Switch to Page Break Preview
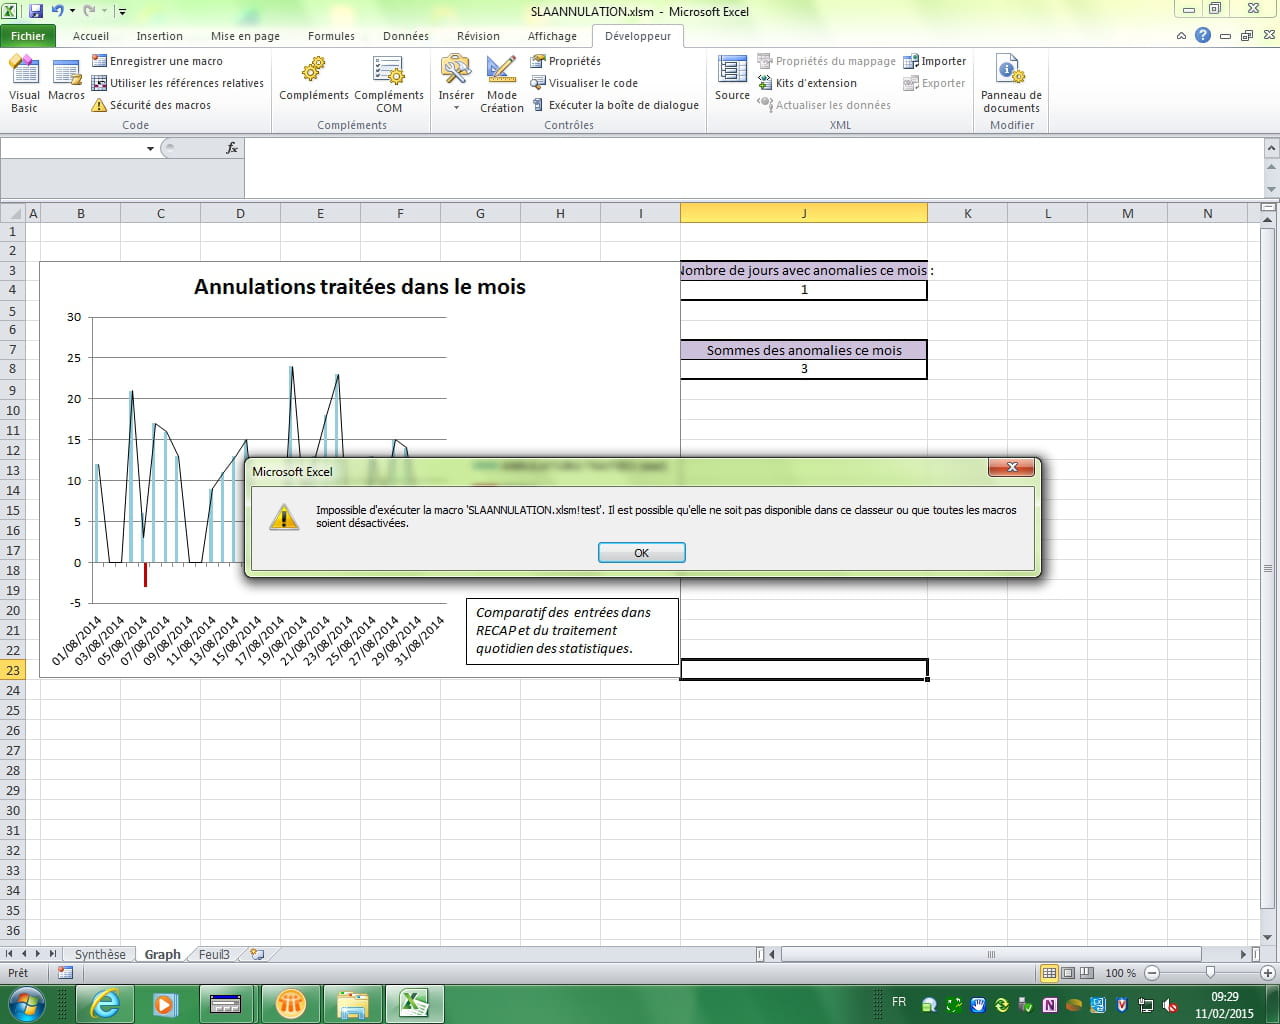The width and height of the screenshot is (1280, 1024). 1087,973
